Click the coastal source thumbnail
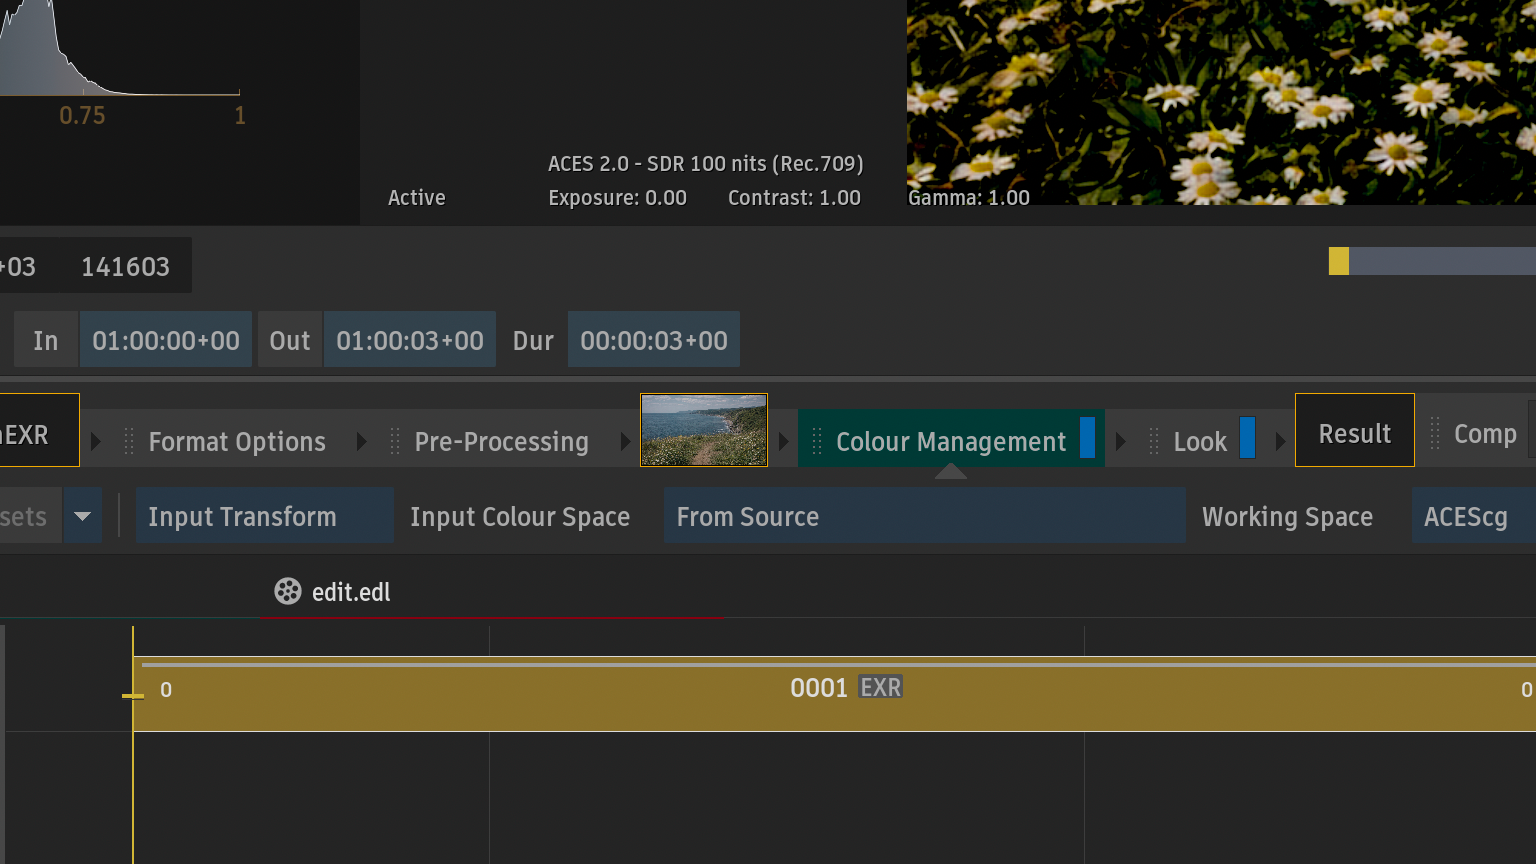The height and width of the screenshot is (864, 1536). (704, 430)
